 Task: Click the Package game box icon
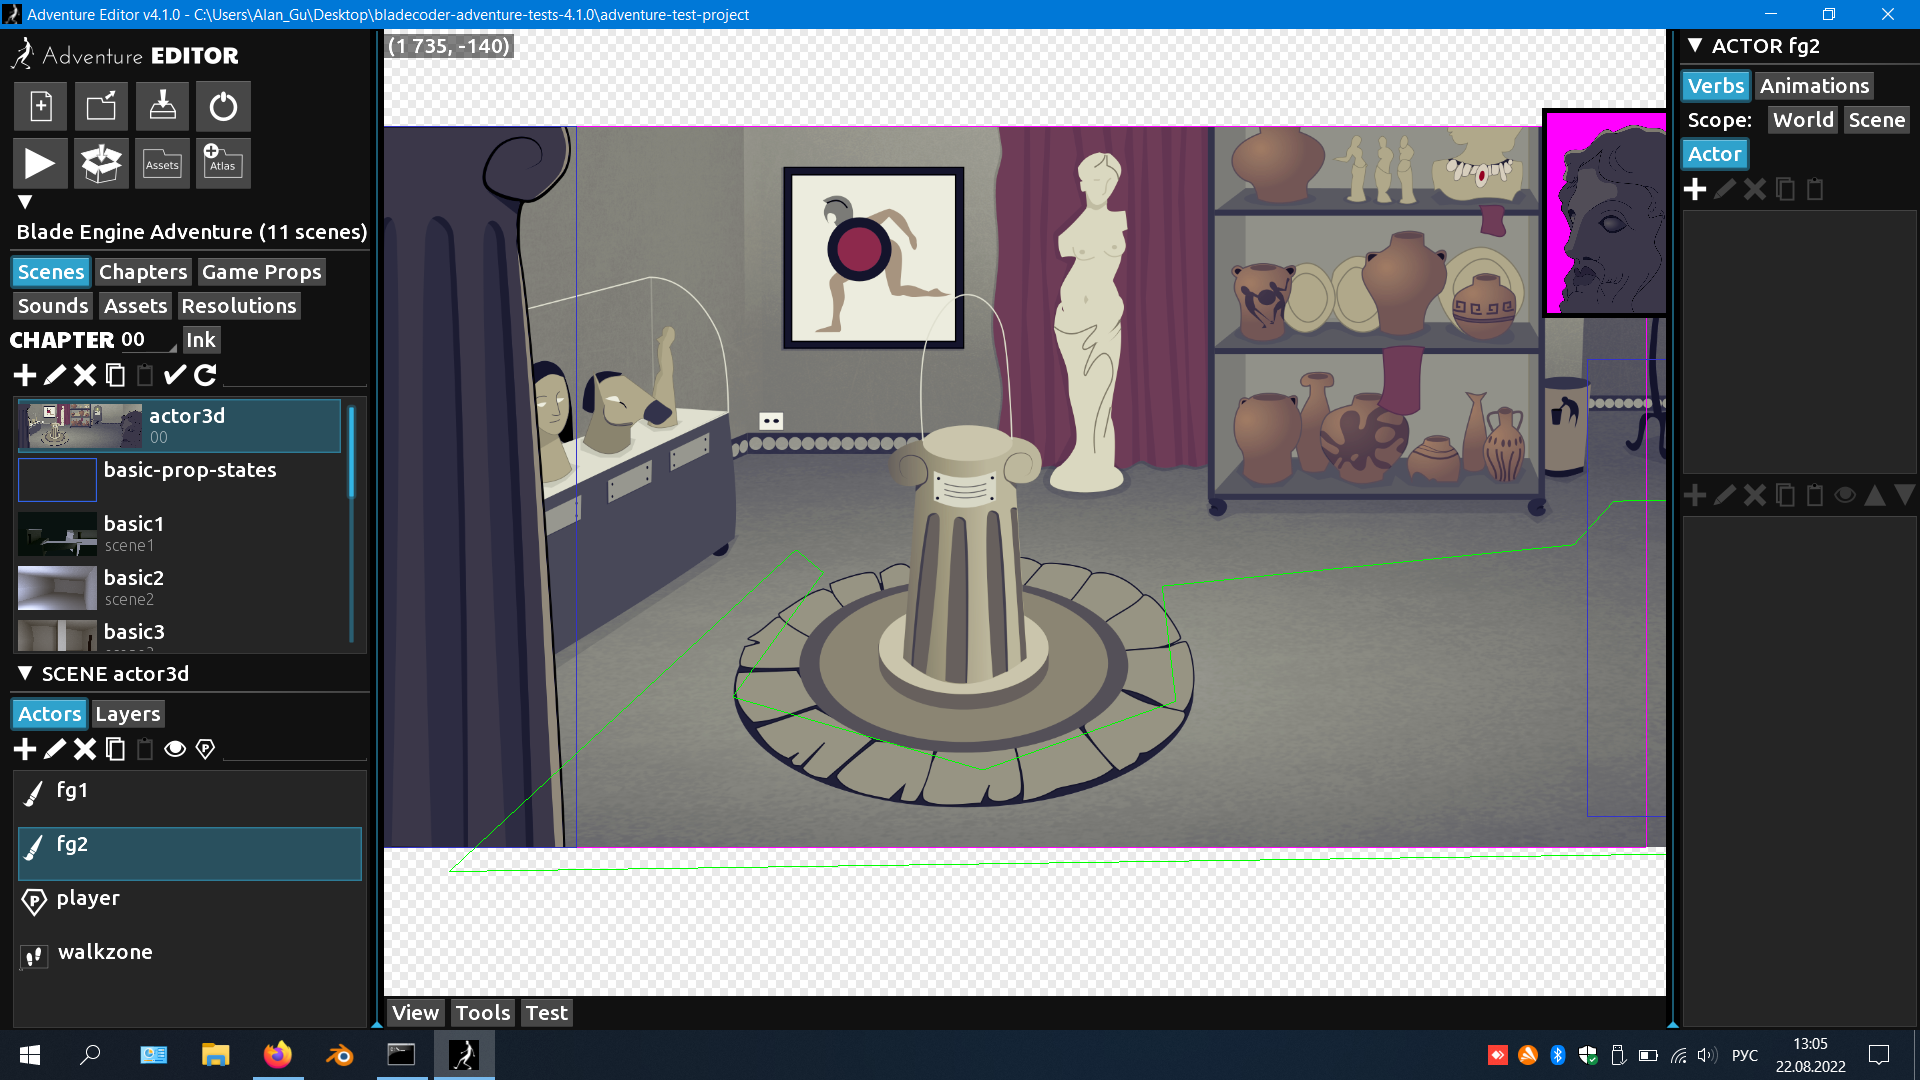coord(101,164)
